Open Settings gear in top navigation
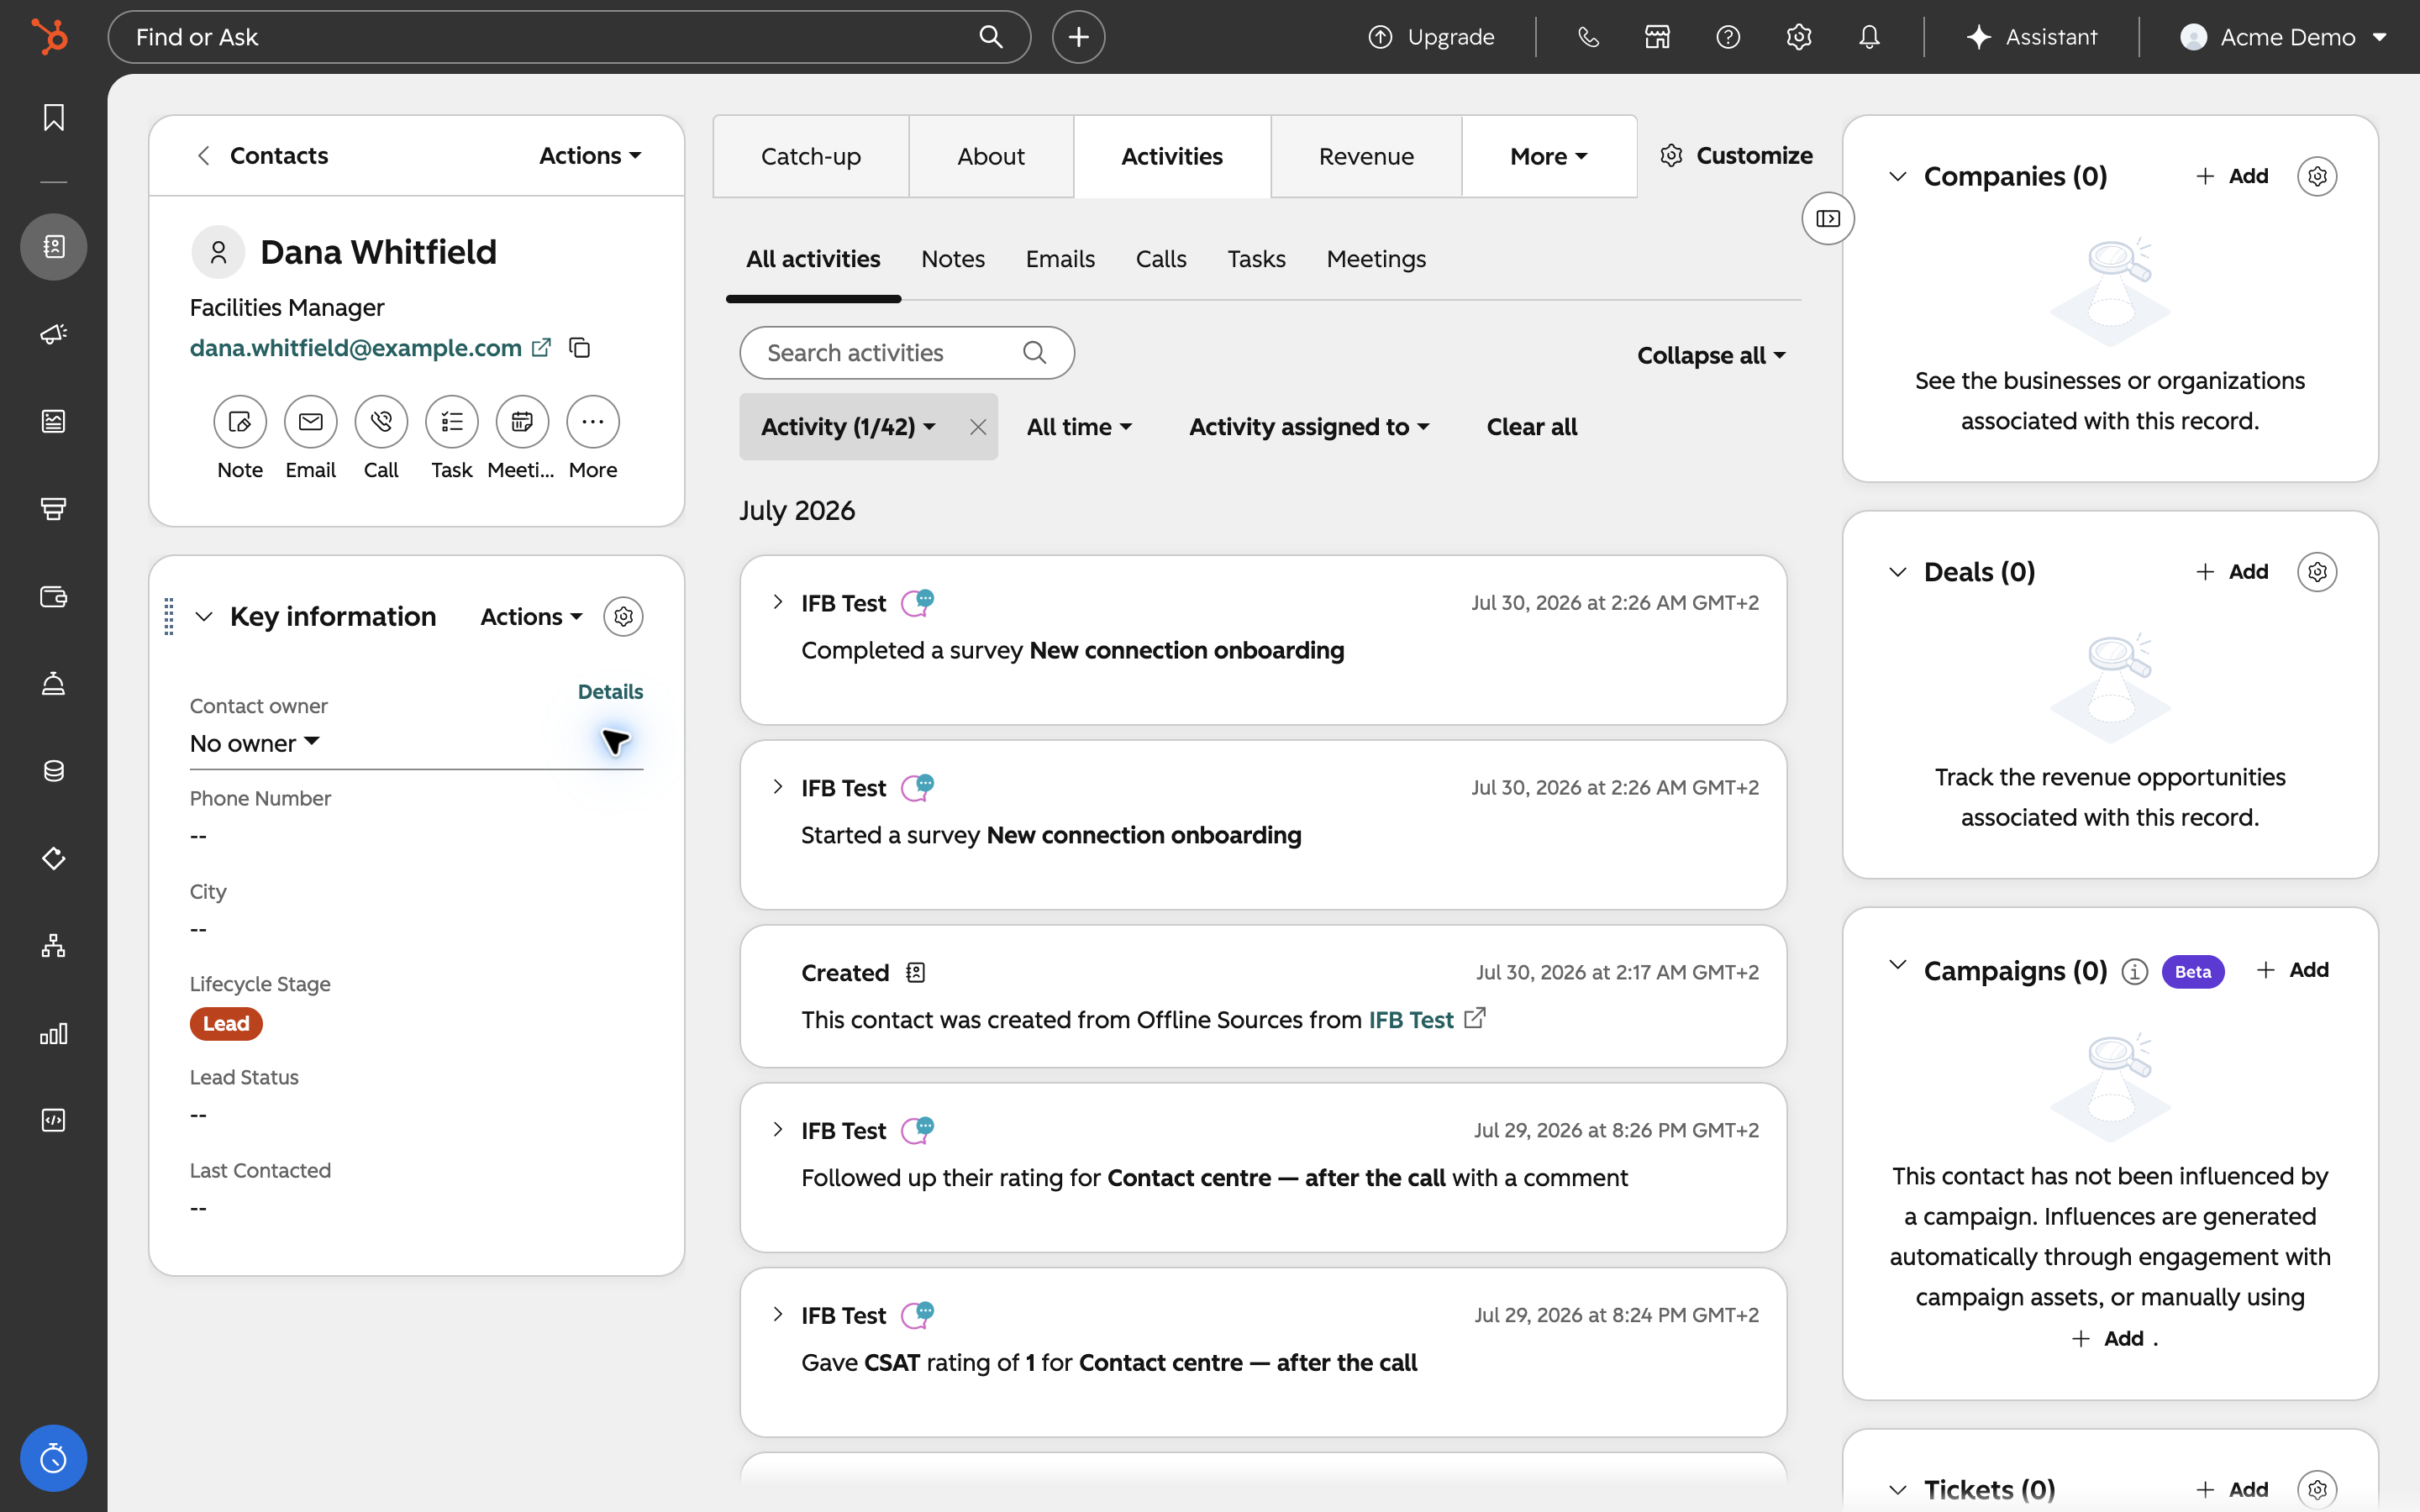This screenshot has height=1512, width=2420. [1799, 37]
